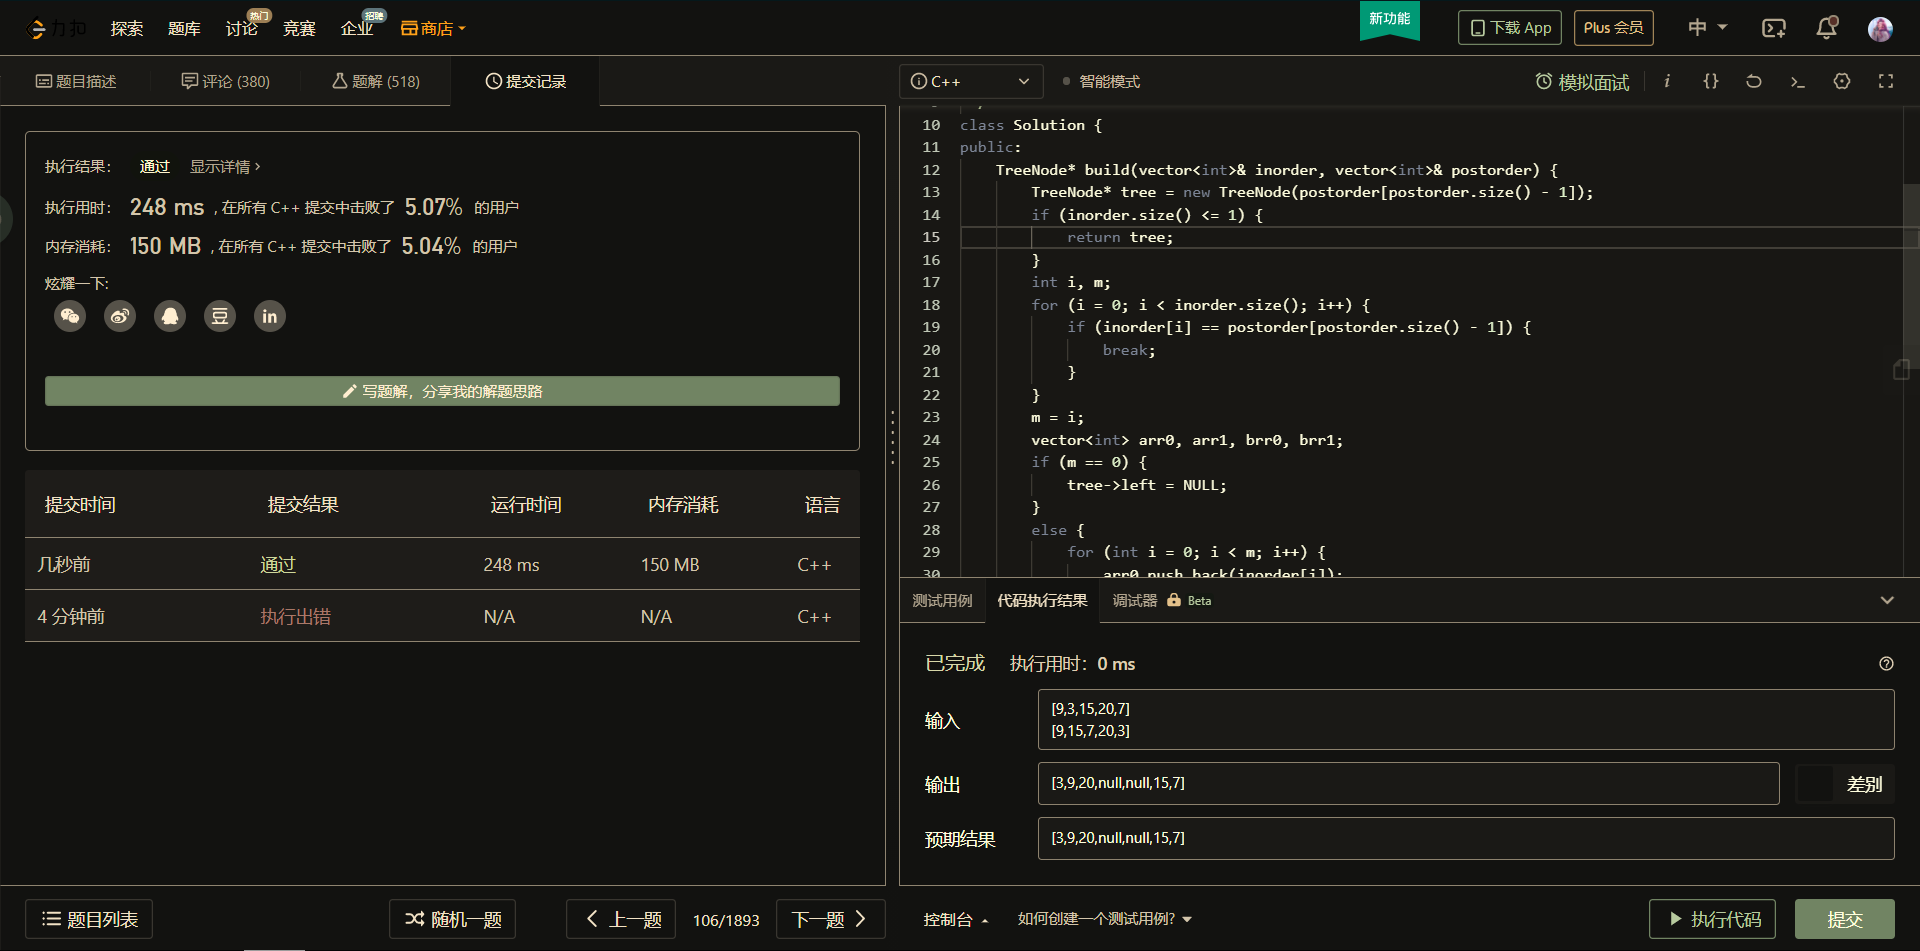
Task: Open the 调试器 Beta tab
Action: coord(1161,600)
